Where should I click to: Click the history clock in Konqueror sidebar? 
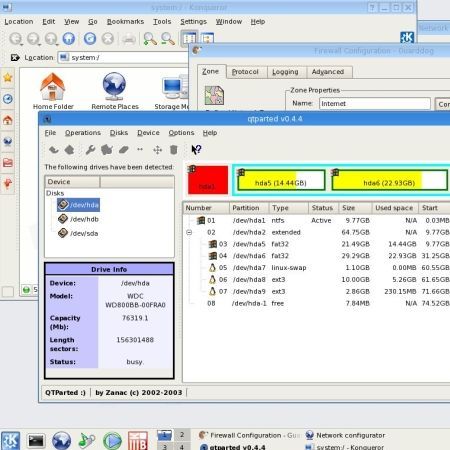8,99
